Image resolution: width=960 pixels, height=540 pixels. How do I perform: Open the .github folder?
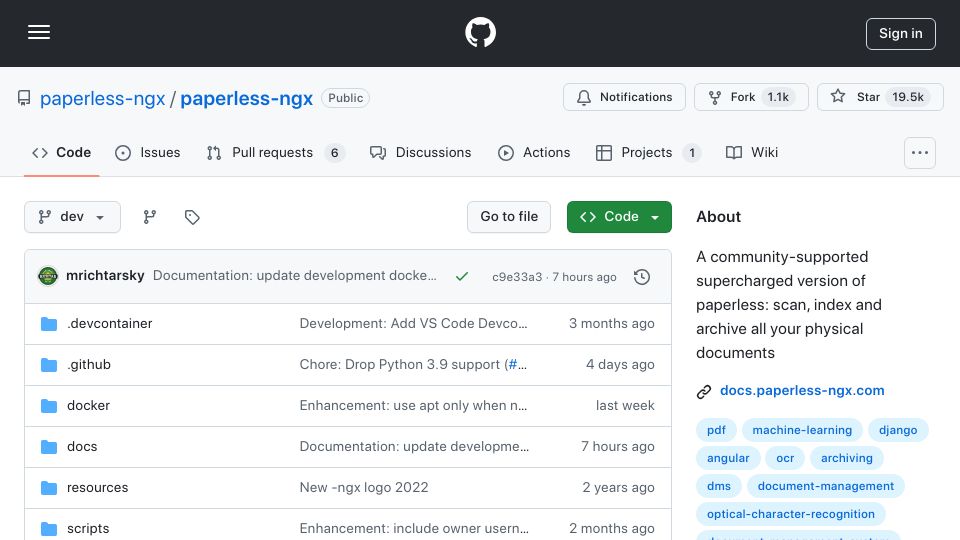(x=89, y=364)
